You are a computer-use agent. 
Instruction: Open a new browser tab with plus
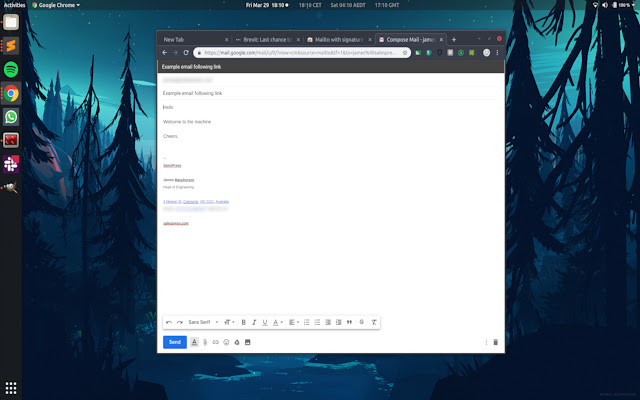[x=454, y=40]
